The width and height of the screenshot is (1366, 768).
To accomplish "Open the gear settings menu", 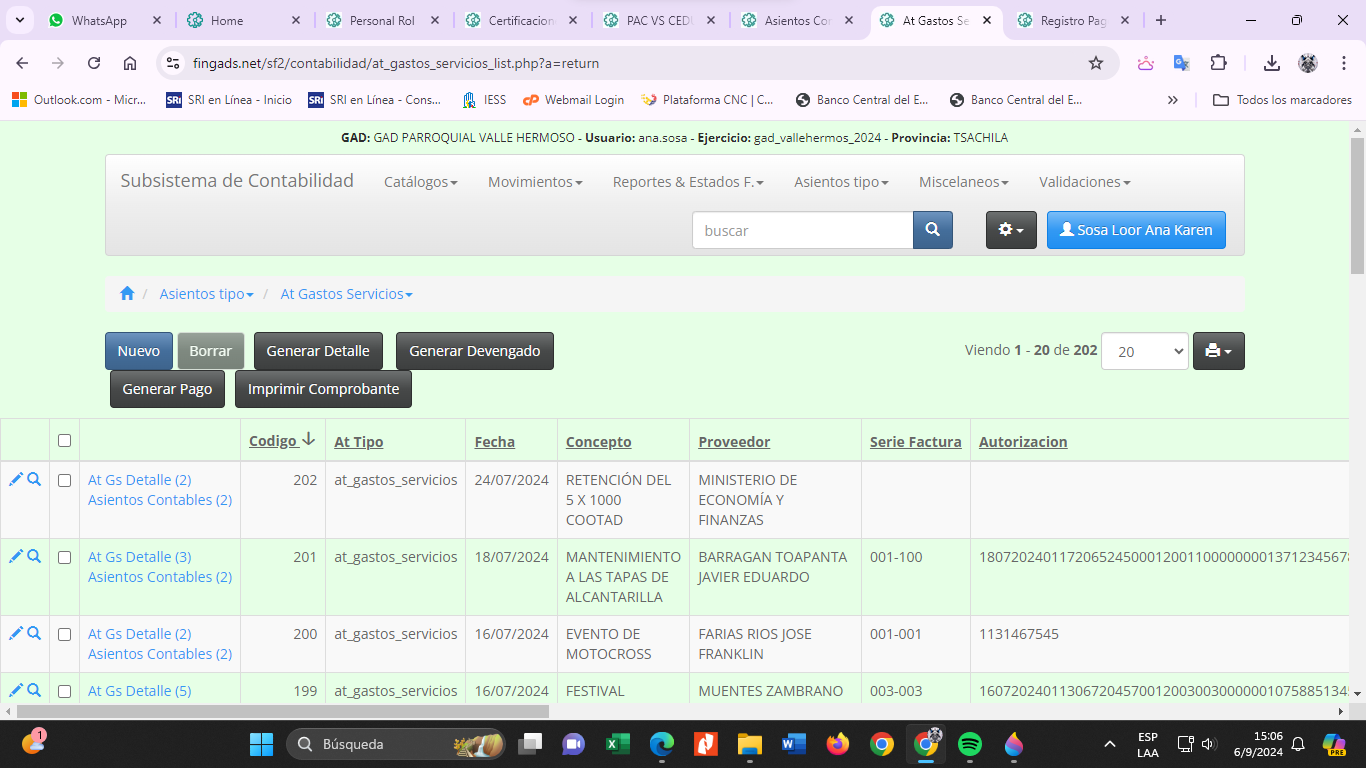I will [1011, 230].
